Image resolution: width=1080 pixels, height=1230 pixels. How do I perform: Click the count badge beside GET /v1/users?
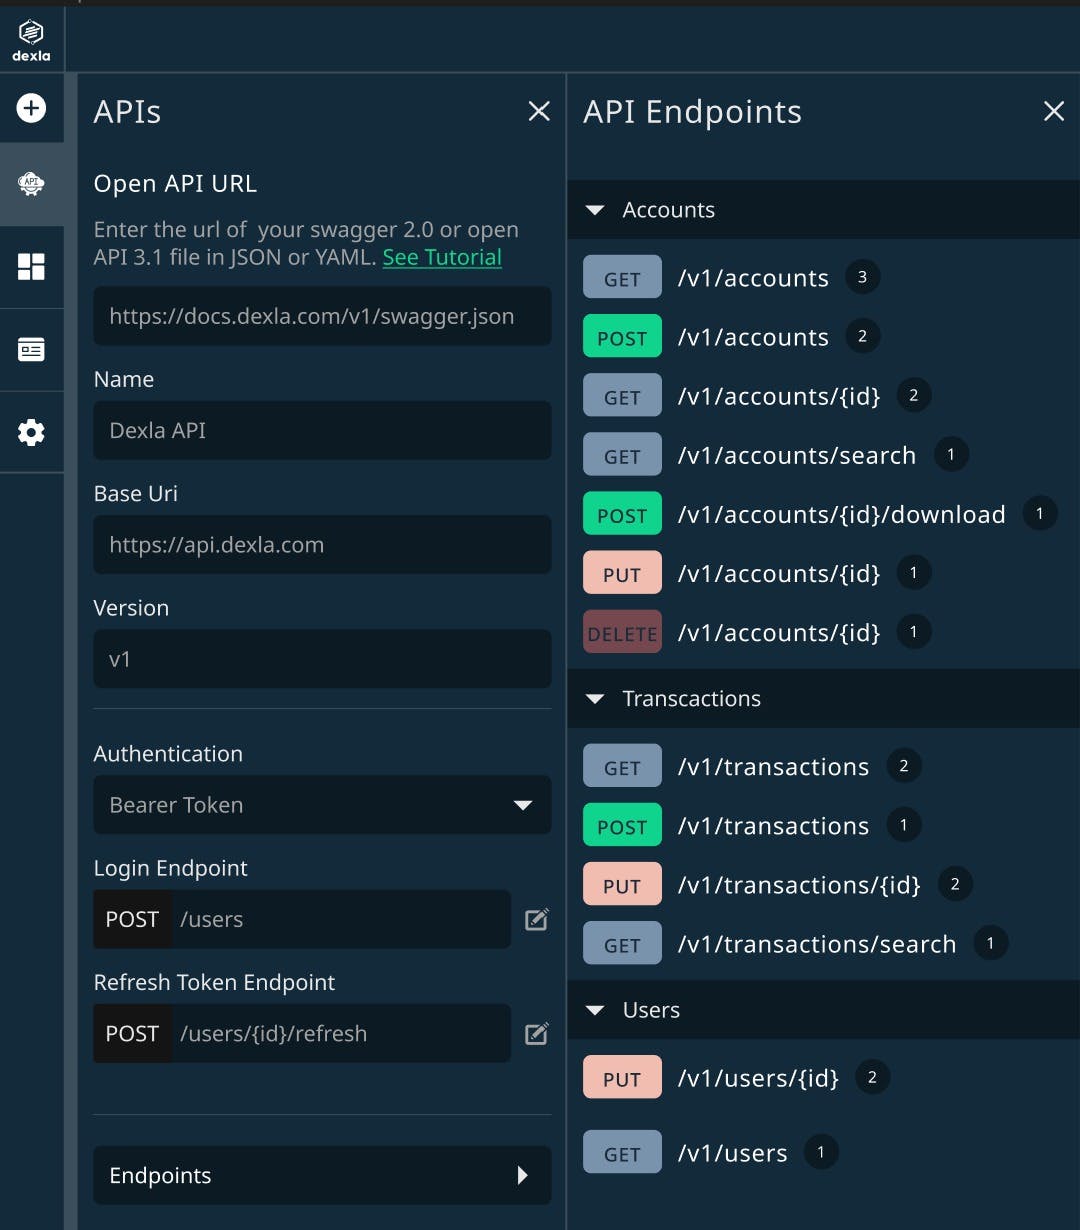tap(821, 1152)
